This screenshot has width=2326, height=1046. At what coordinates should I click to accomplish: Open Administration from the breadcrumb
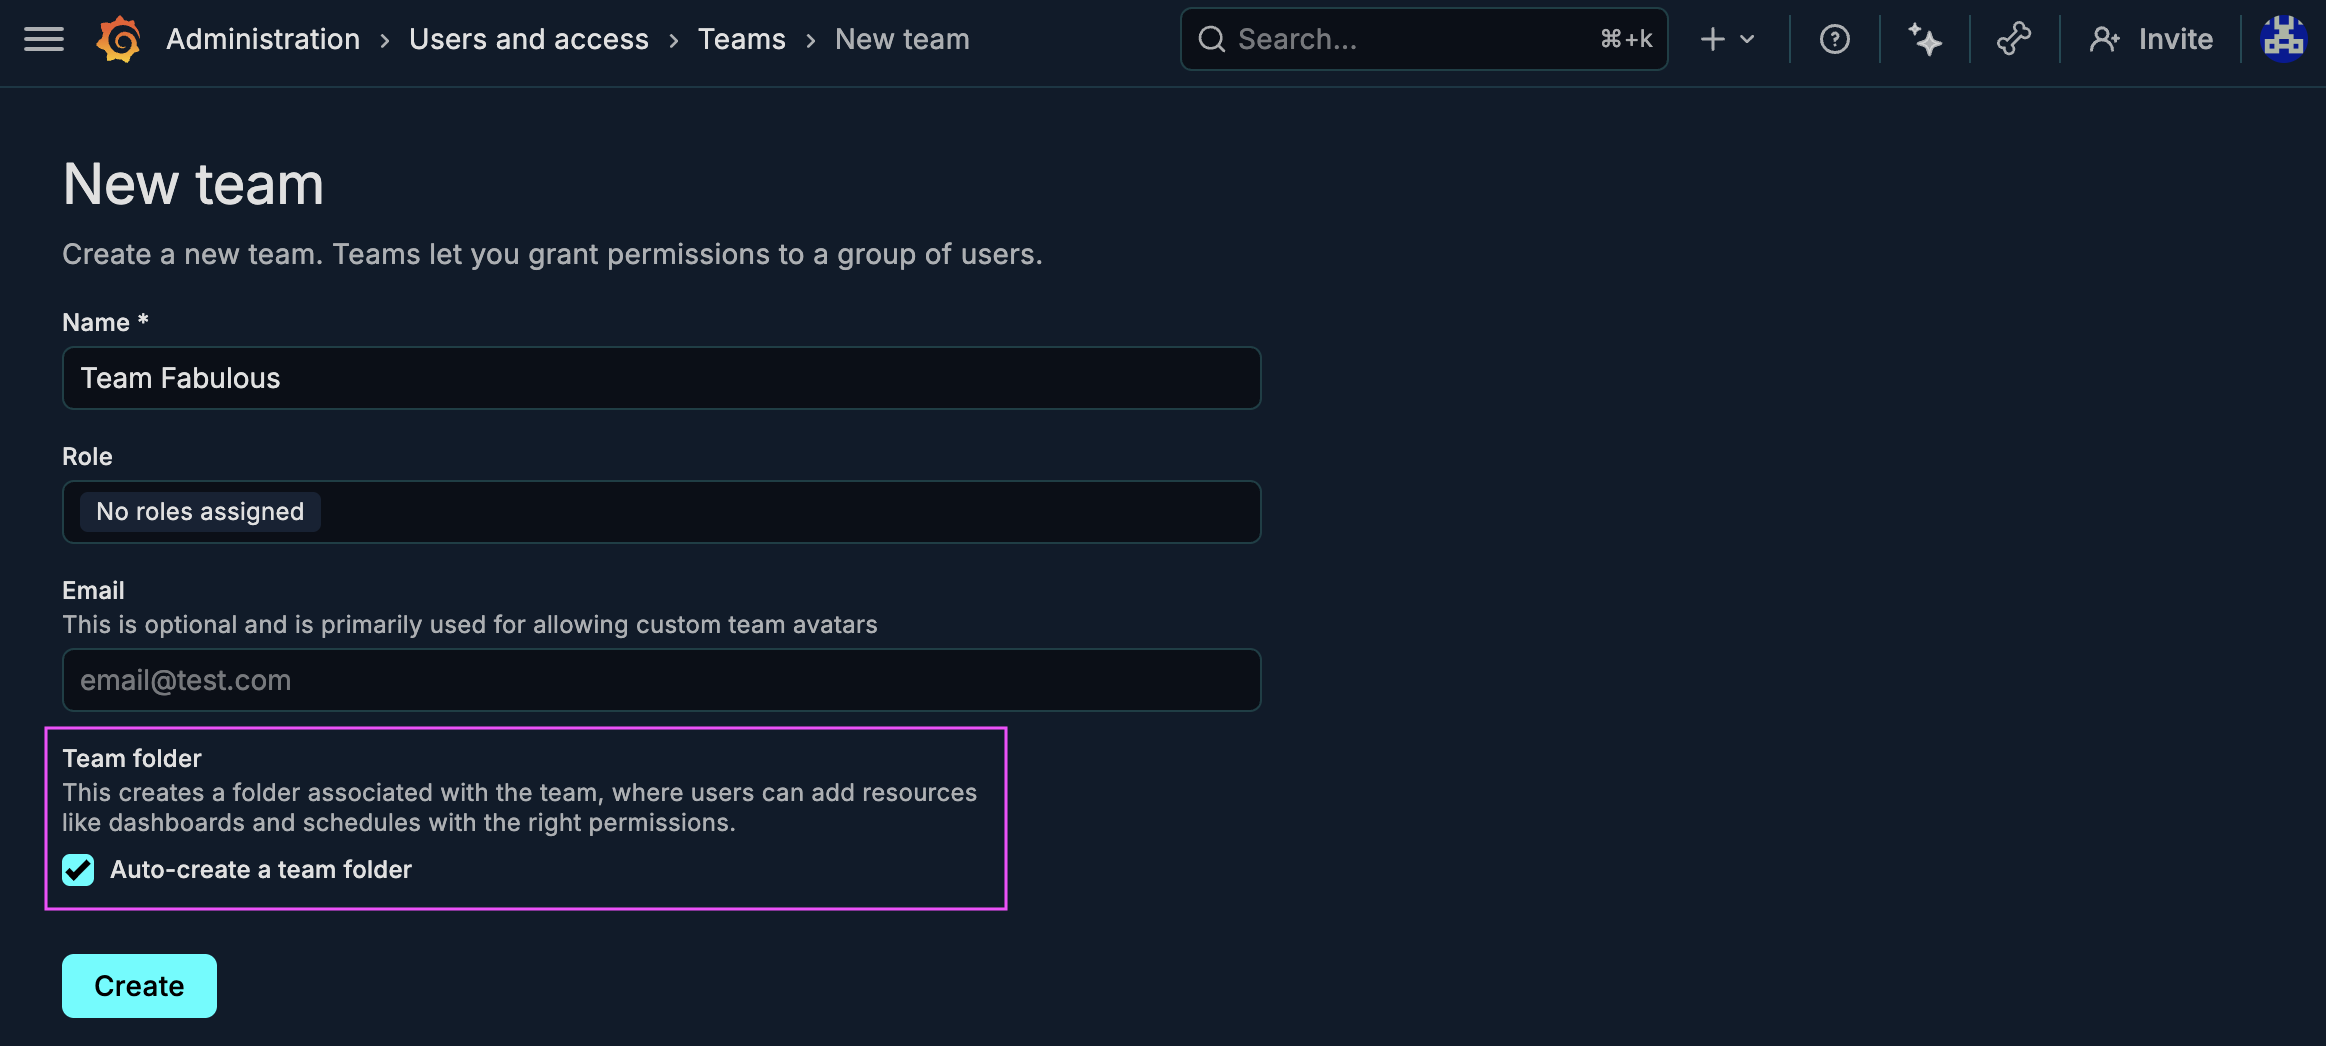[x=262, y=39]
